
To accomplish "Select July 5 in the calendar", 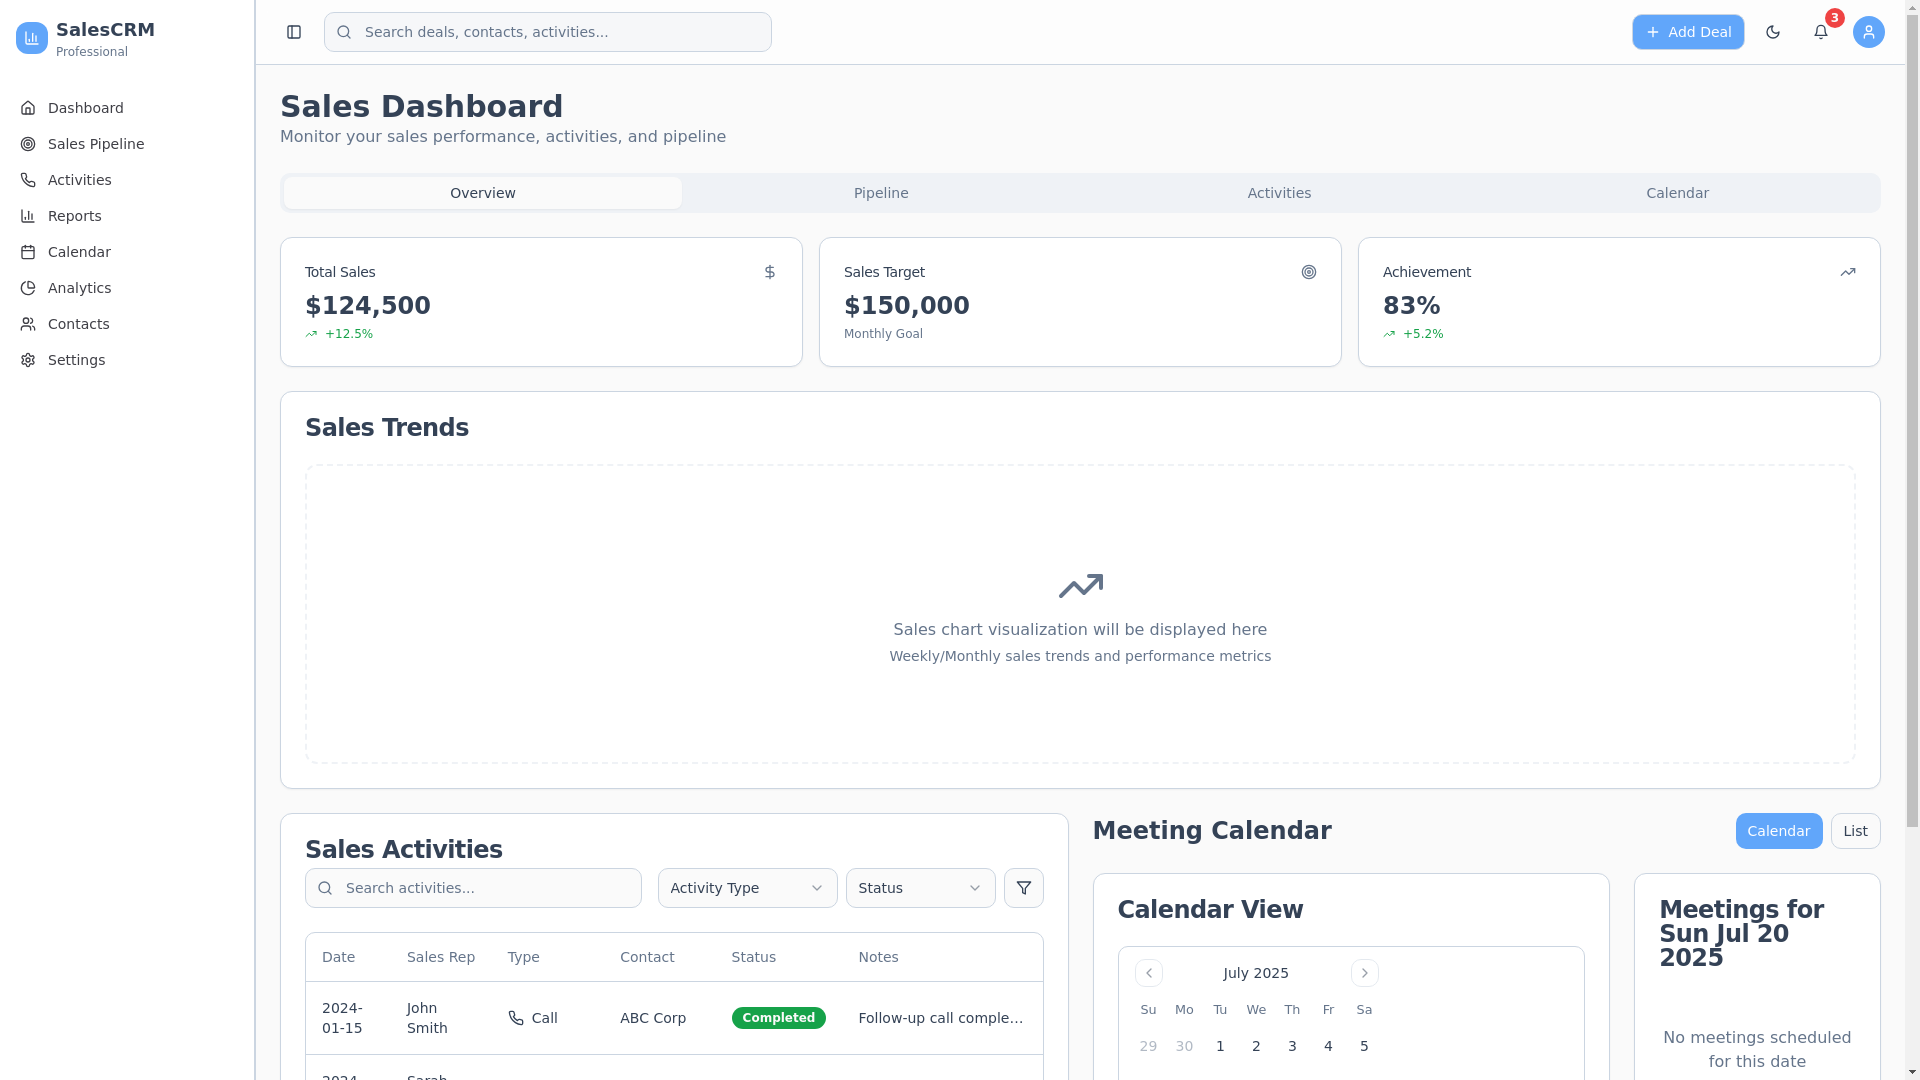I will pyautogui.click(x=1364, y=1046).
